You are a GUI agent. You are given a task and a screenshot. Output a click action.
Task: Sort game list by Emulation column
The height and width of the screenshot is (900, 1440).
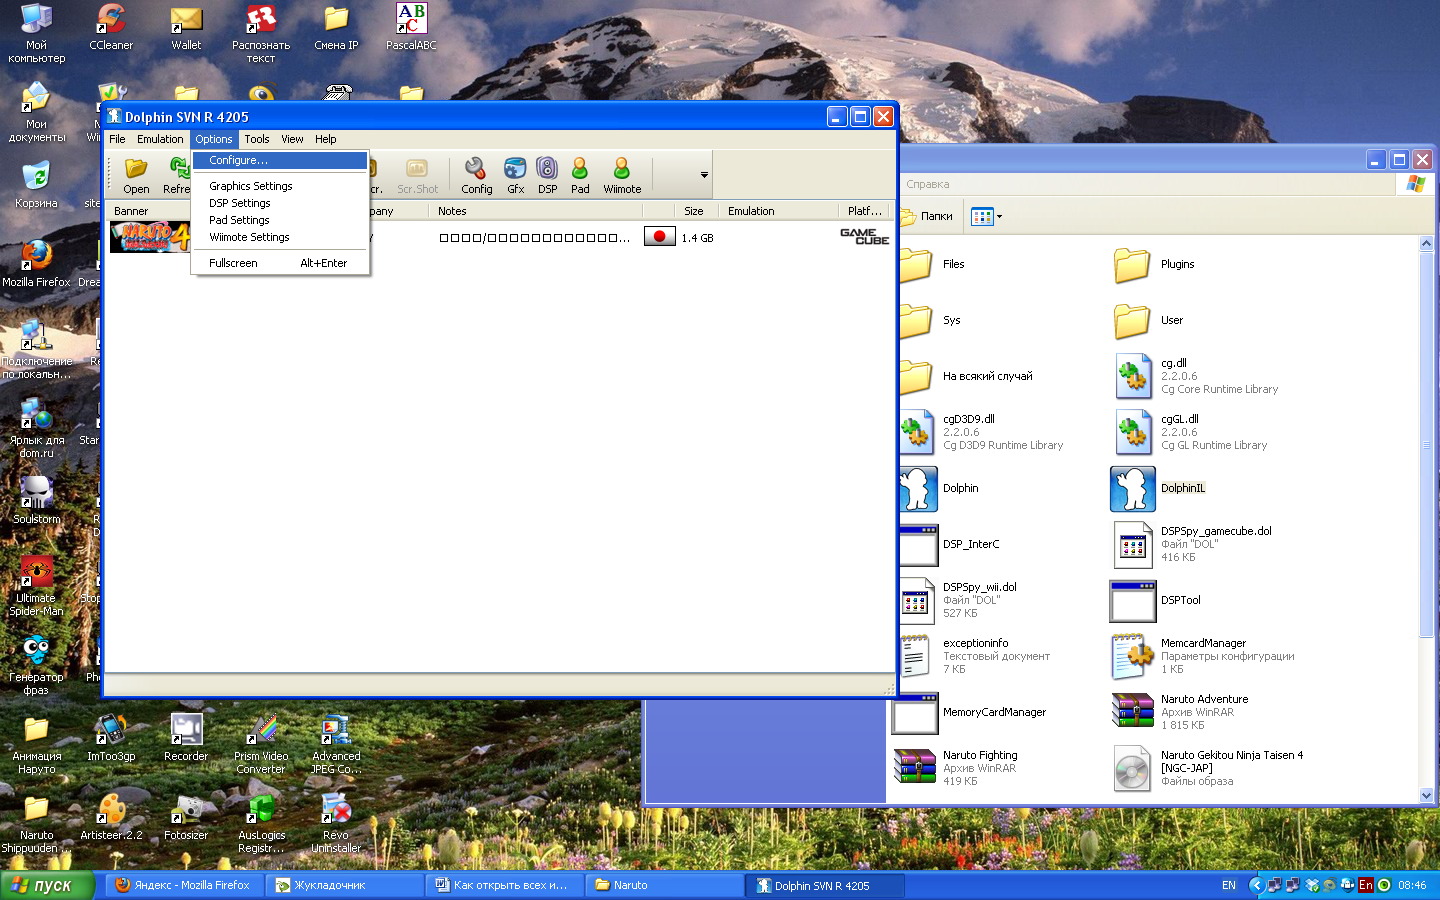777,211
